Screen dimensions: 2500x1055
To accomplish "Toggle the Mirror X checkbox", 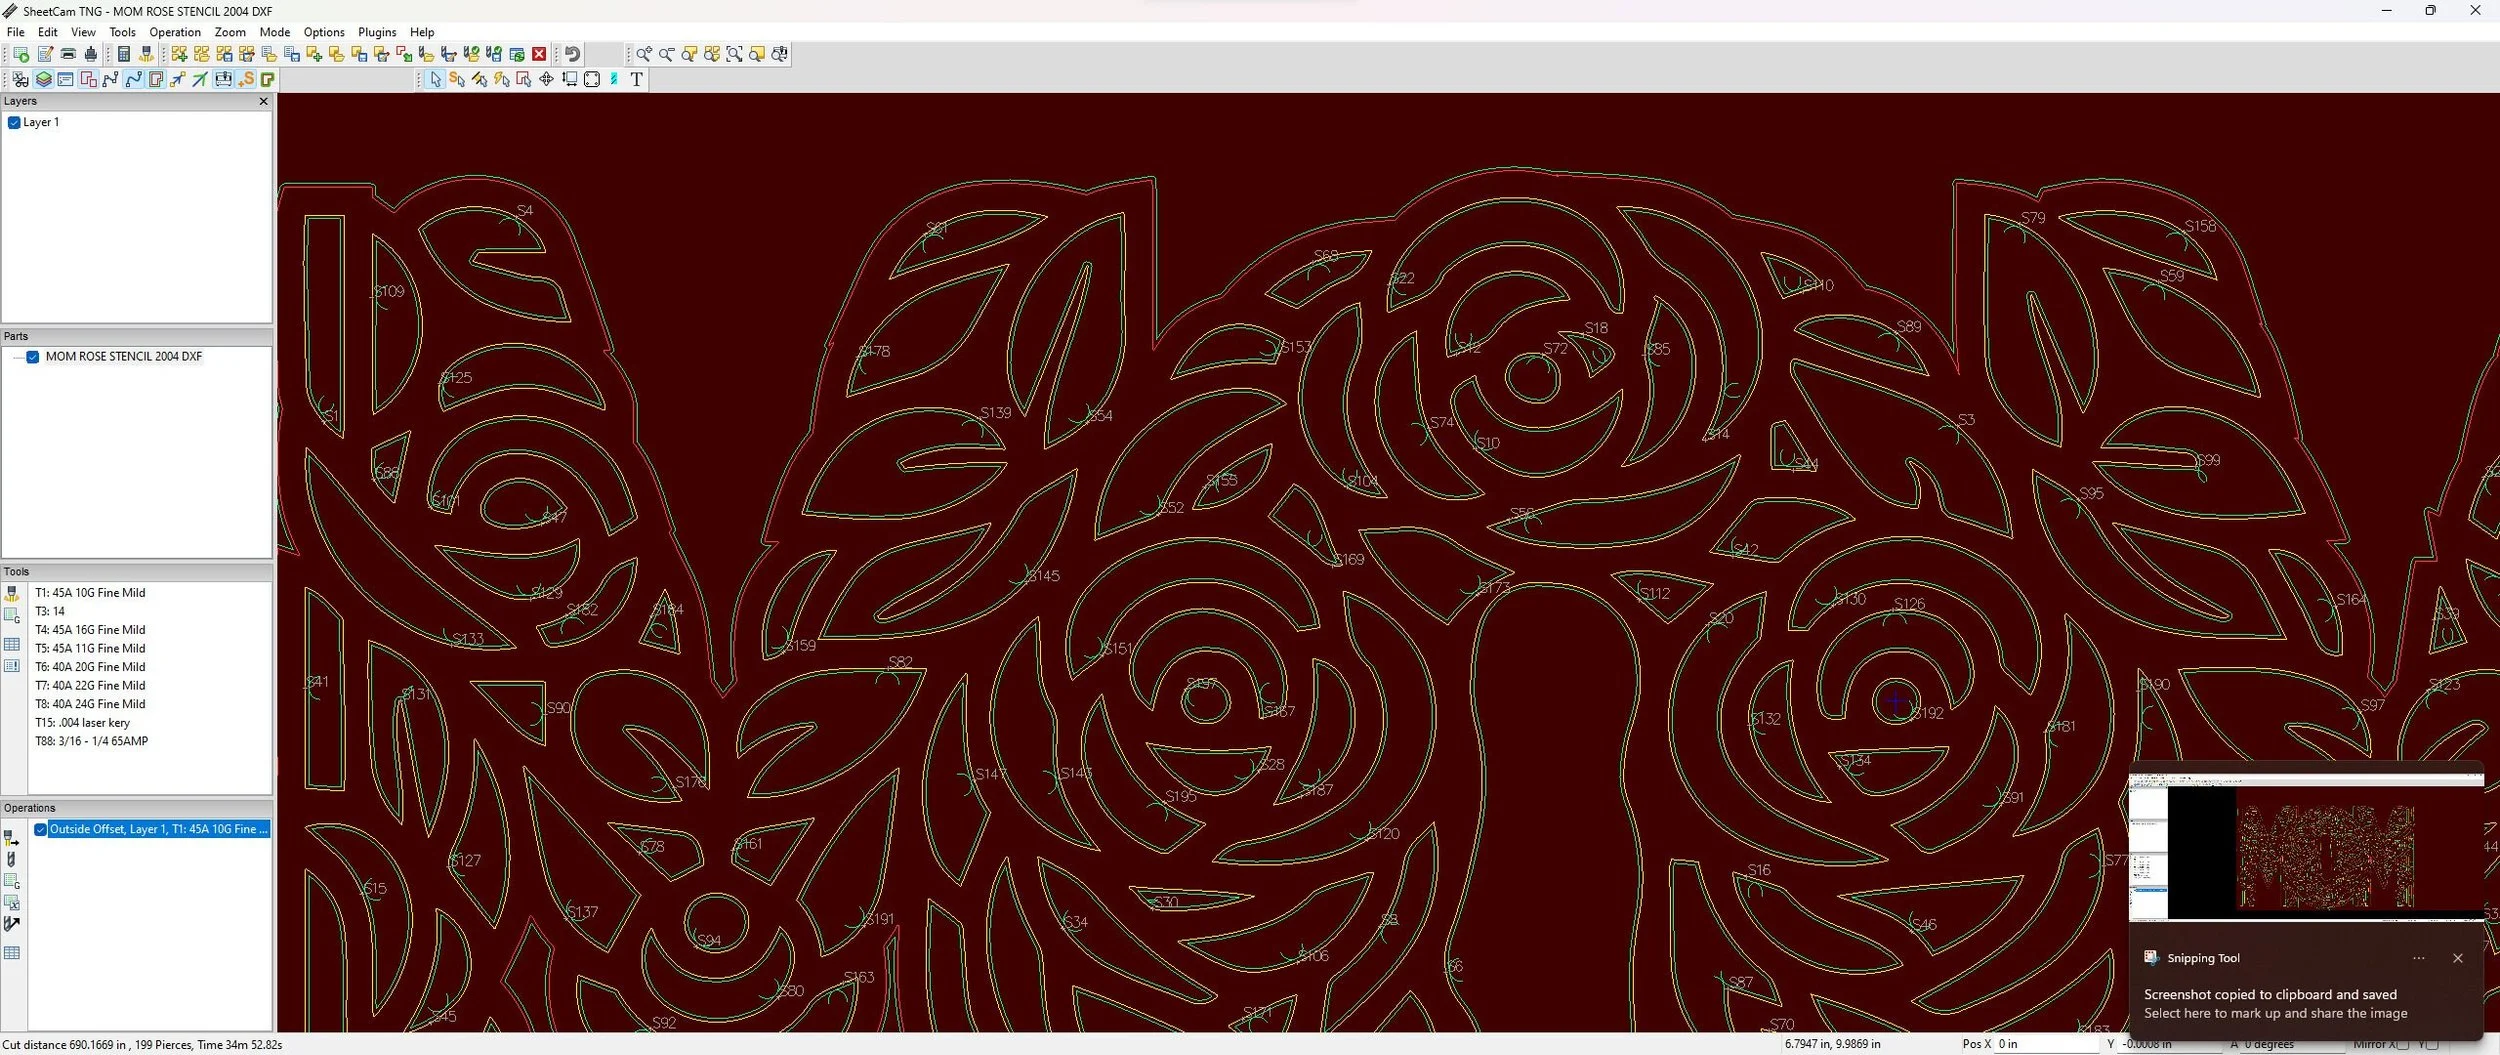I will click(x=2404, y=1044).
